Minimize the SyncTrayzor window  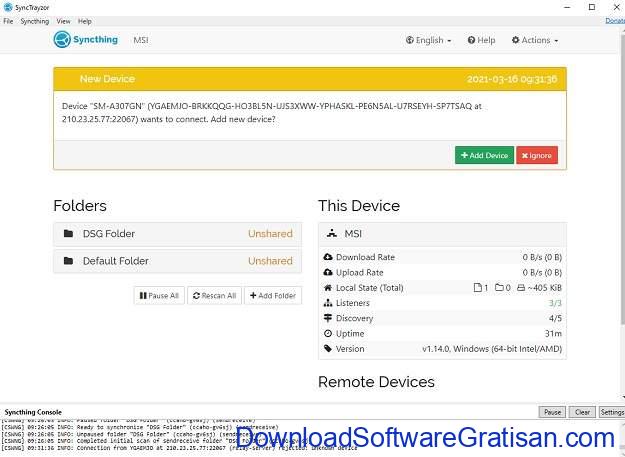(x=568, y=7)
